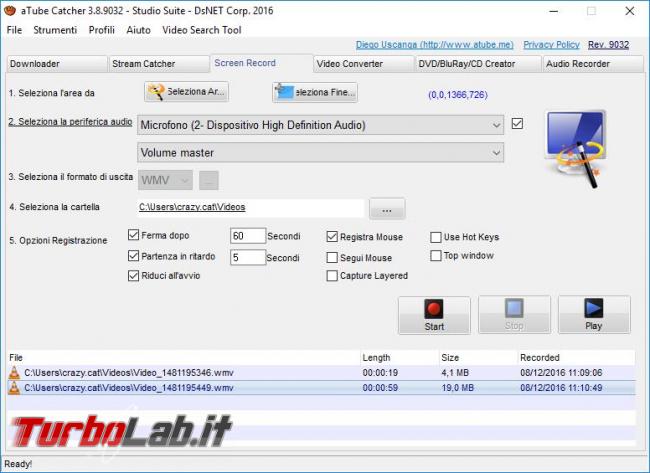Viewport: 650px width, 473px height.
Task: Click the Rev. 9032 link
Action: (609, 44)
